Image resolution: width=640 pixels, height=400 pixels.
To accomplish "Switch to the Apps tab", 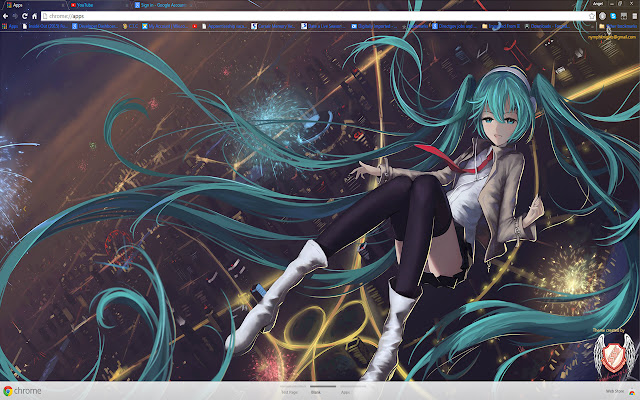I will coord(33,5).
